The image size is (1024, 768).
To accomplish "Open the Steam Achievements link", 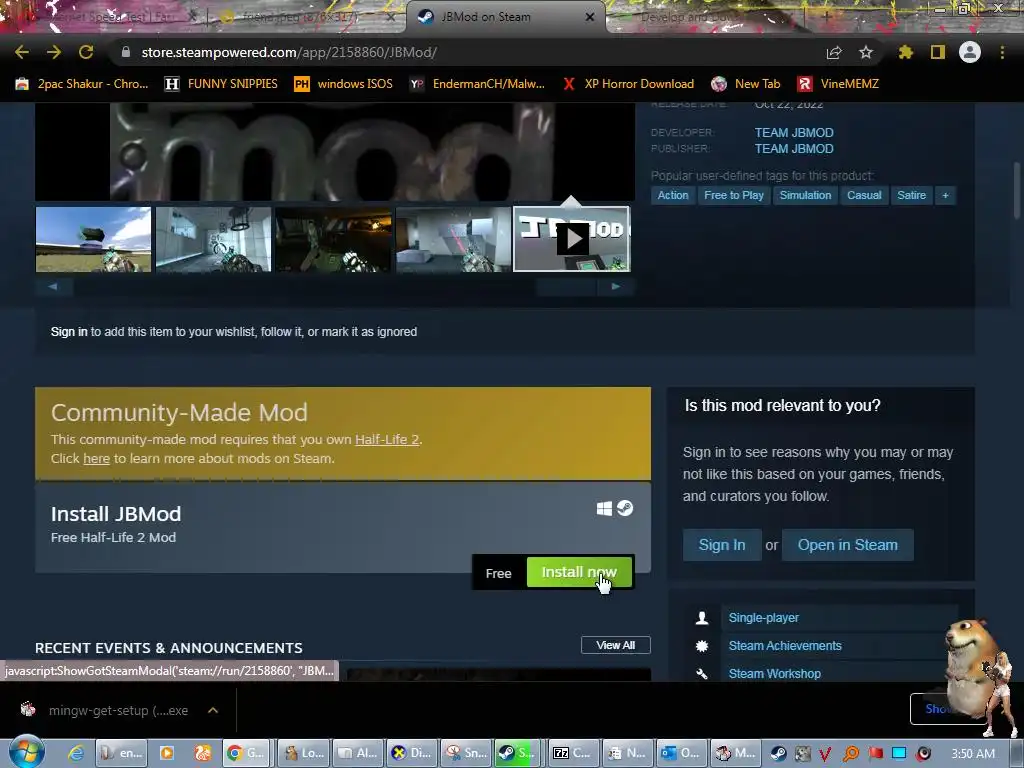I will pos(785,646).
